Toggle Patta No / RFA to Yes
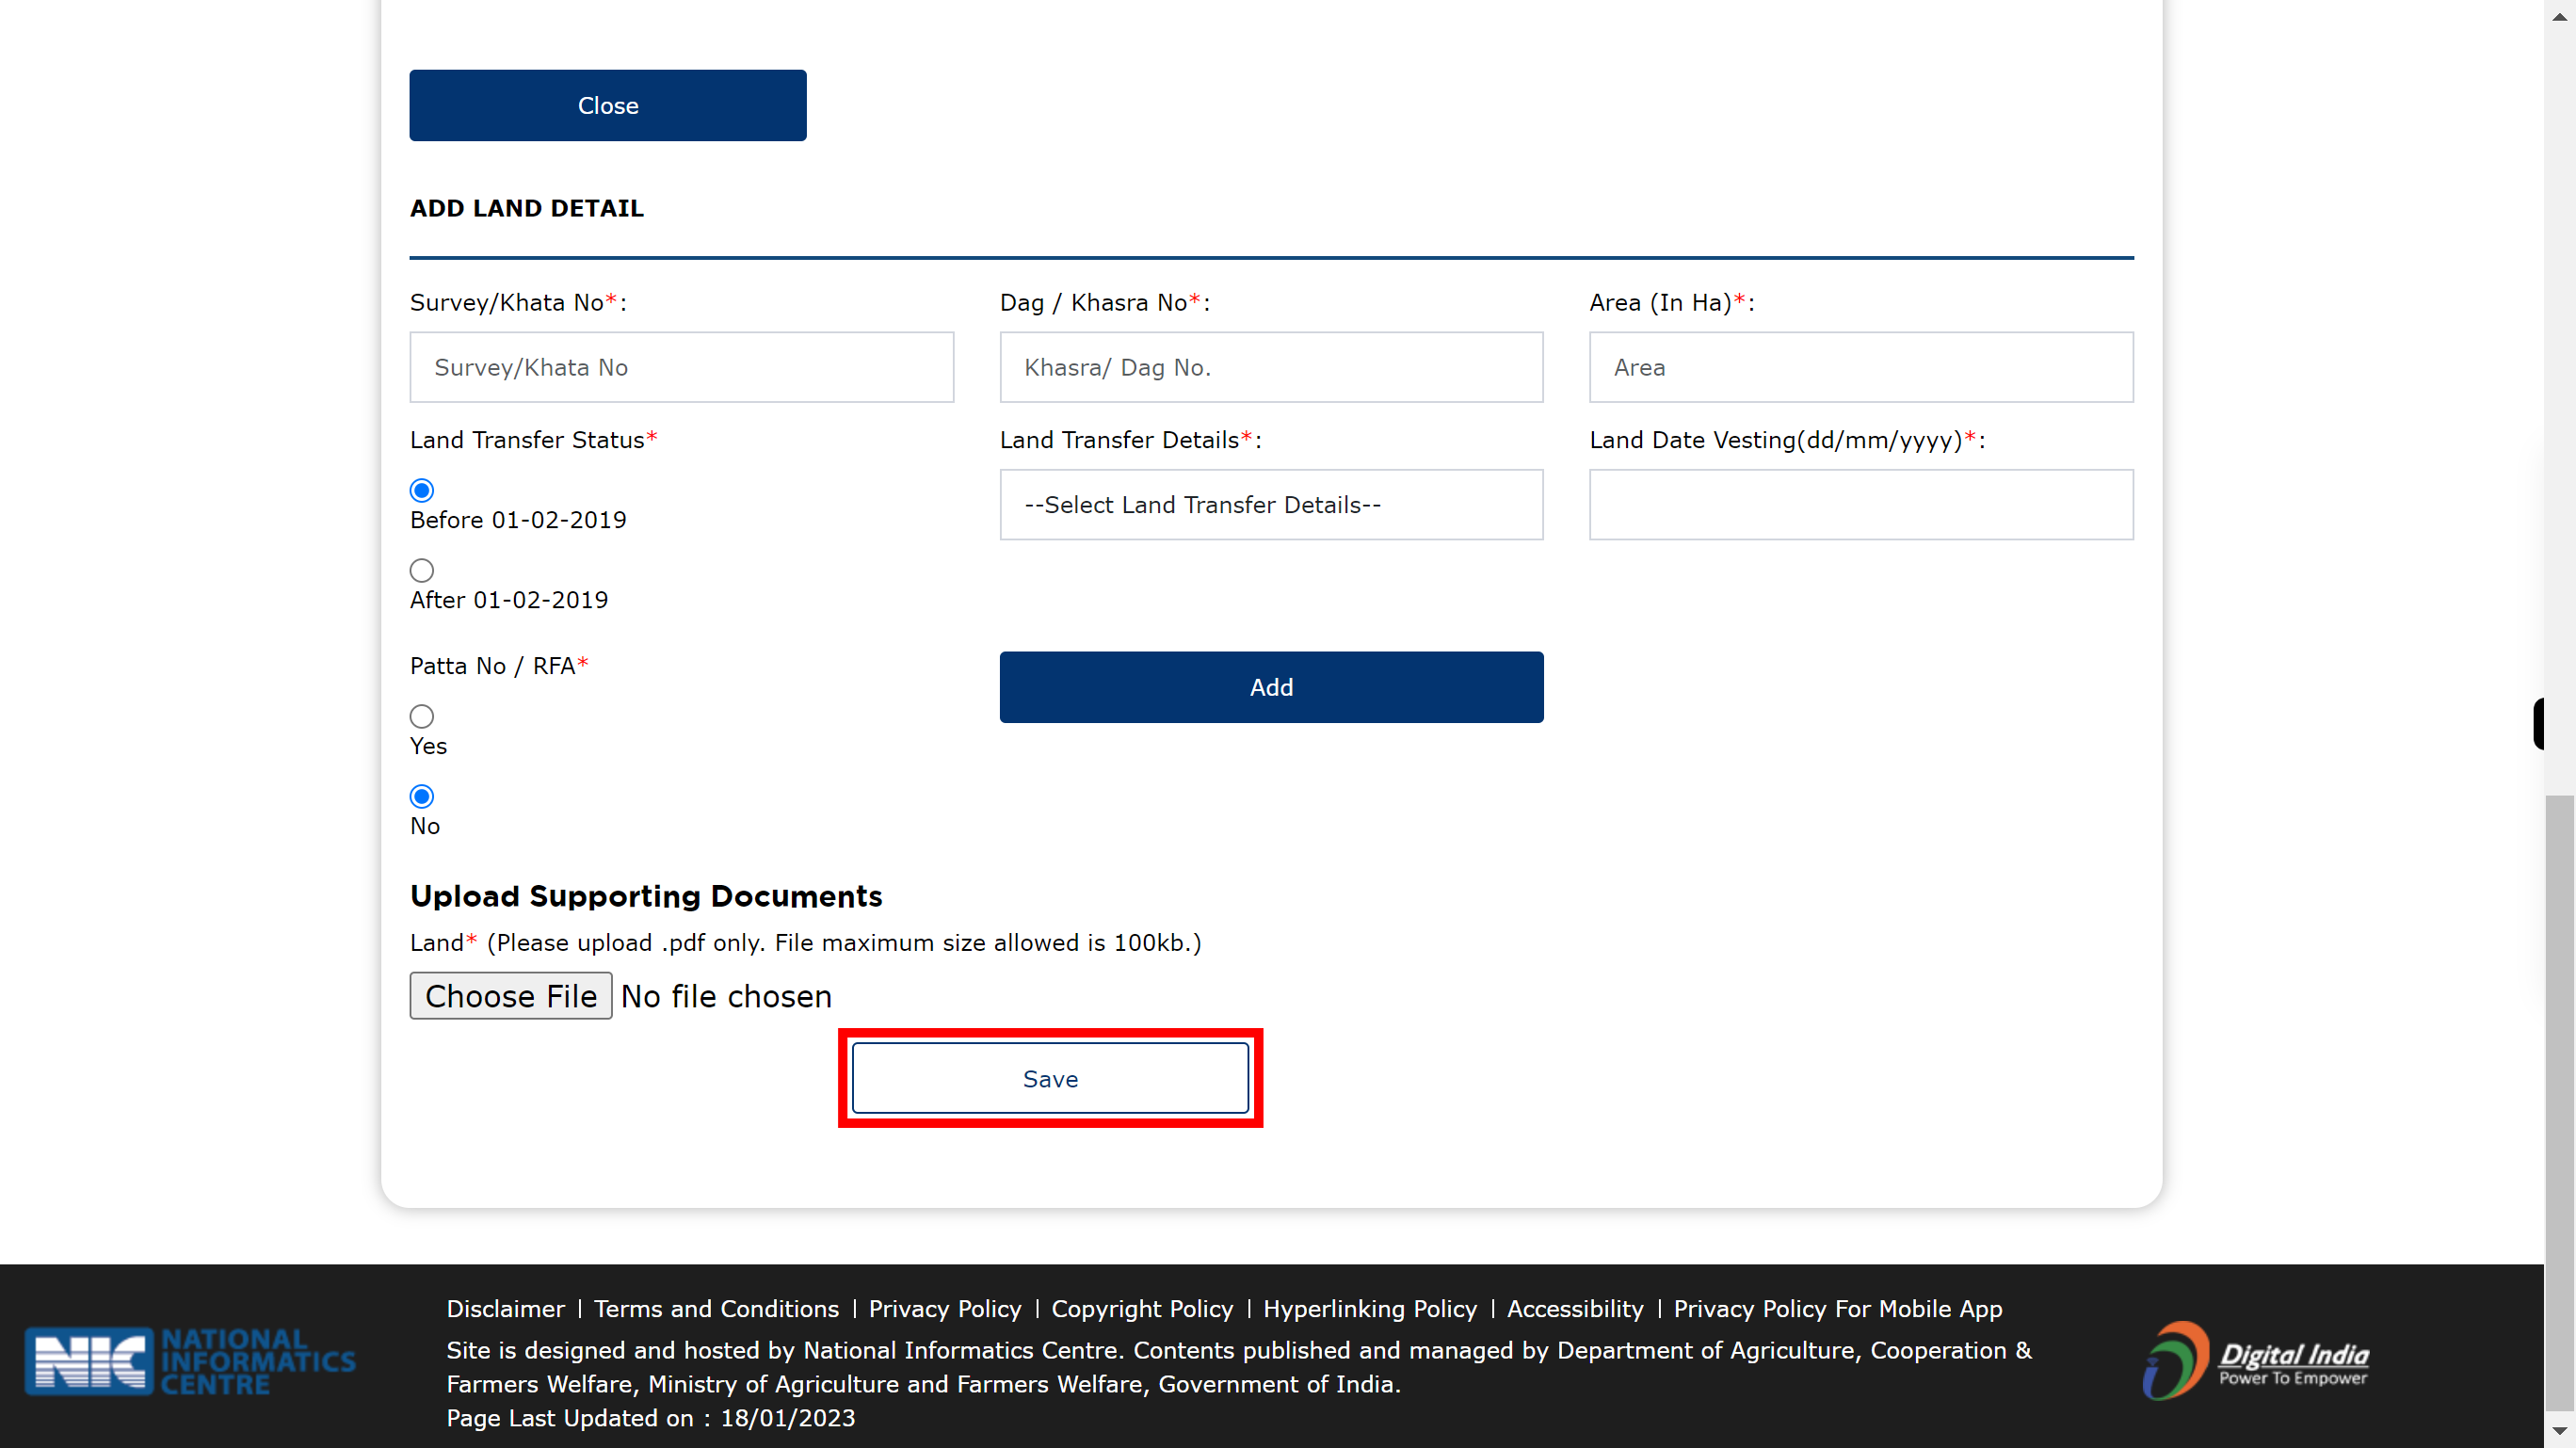2576x1448 pixels. click(421, 716)
